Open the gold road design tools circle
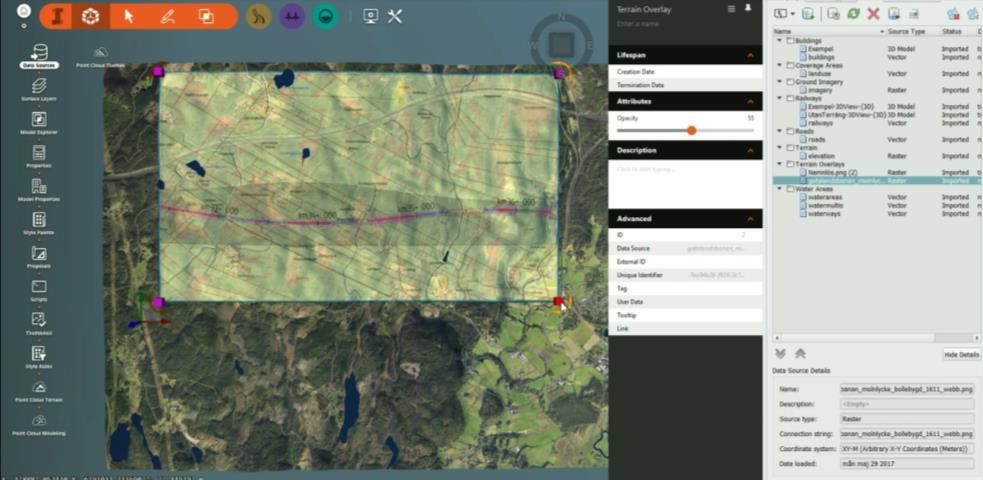Screen dimensions: 983x480 (258, 17)
